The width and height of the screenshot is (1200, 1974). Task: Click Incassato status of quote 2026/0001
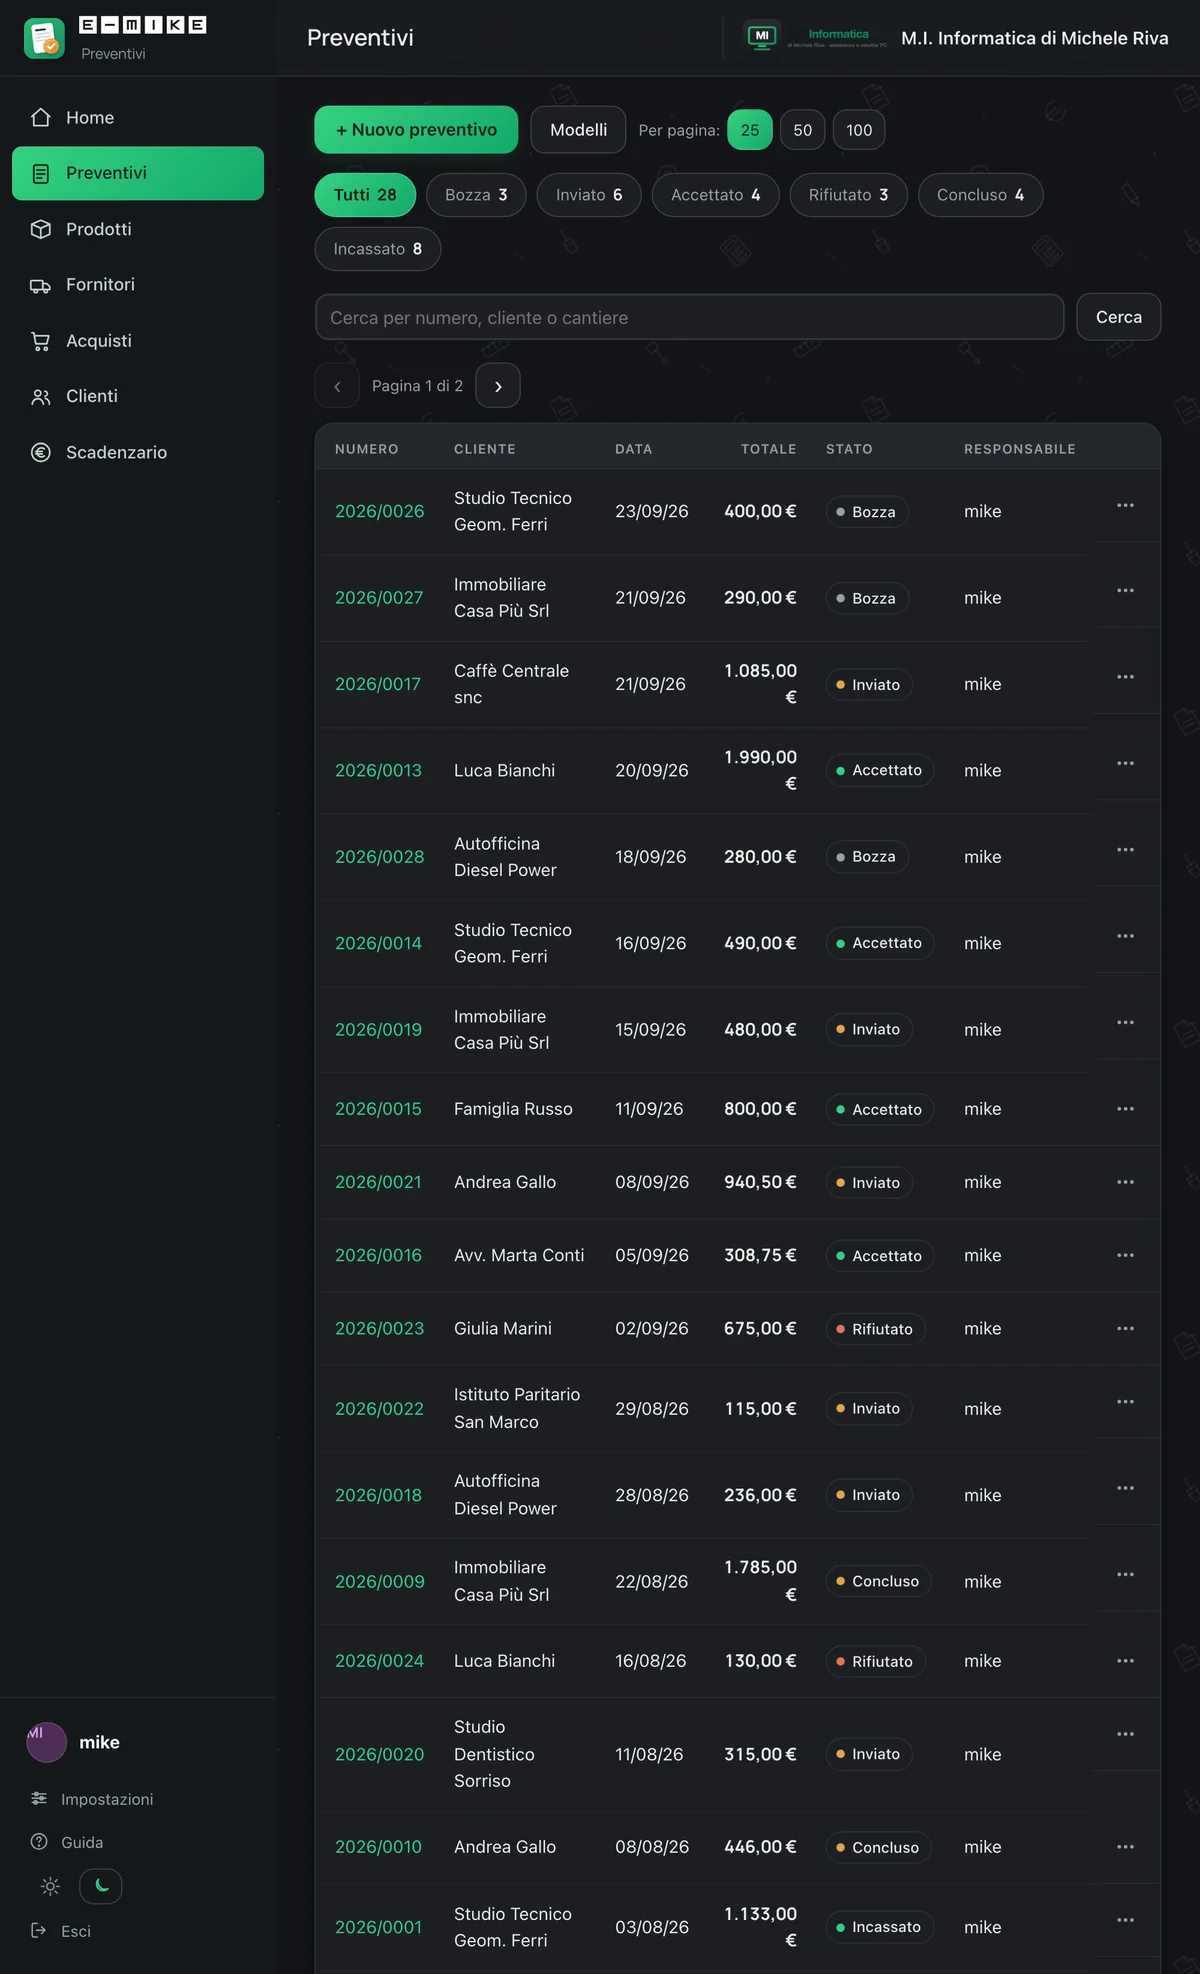tap(880, 1927)
